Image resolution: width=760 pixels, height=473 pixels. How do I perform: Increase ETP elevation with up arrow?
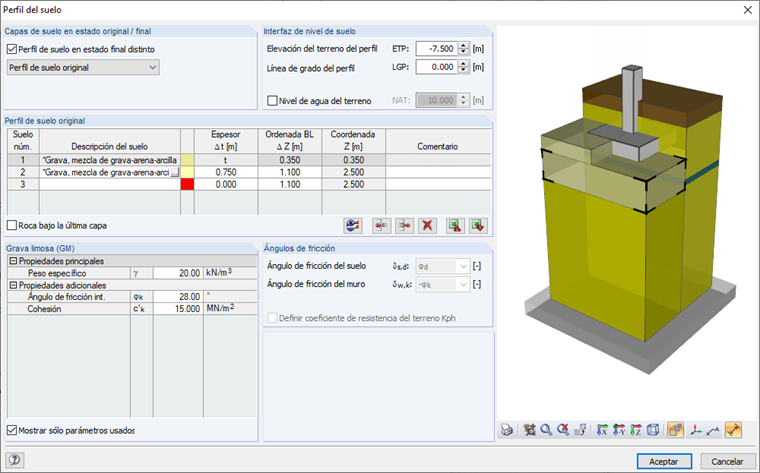click(x=464, y=46)
